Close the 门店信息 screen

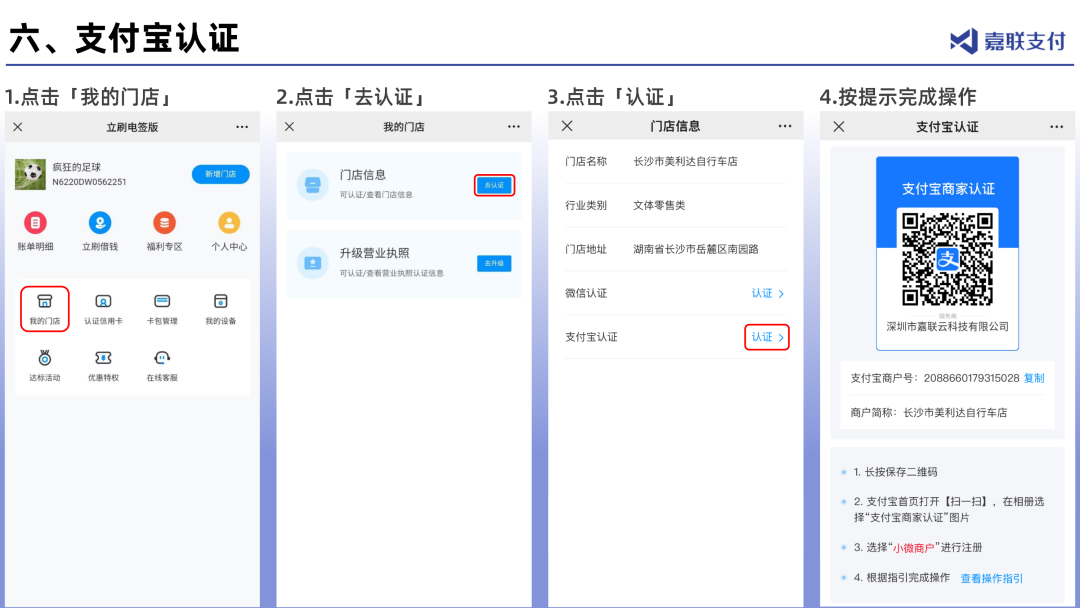coord(567,126)
